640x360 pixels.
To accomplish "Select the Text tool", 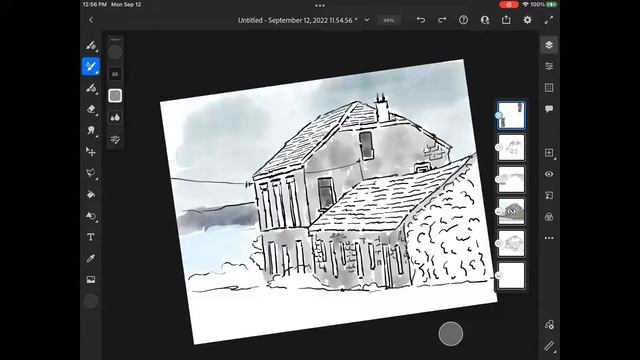I will pyautogui.click(x=91, y=237).
